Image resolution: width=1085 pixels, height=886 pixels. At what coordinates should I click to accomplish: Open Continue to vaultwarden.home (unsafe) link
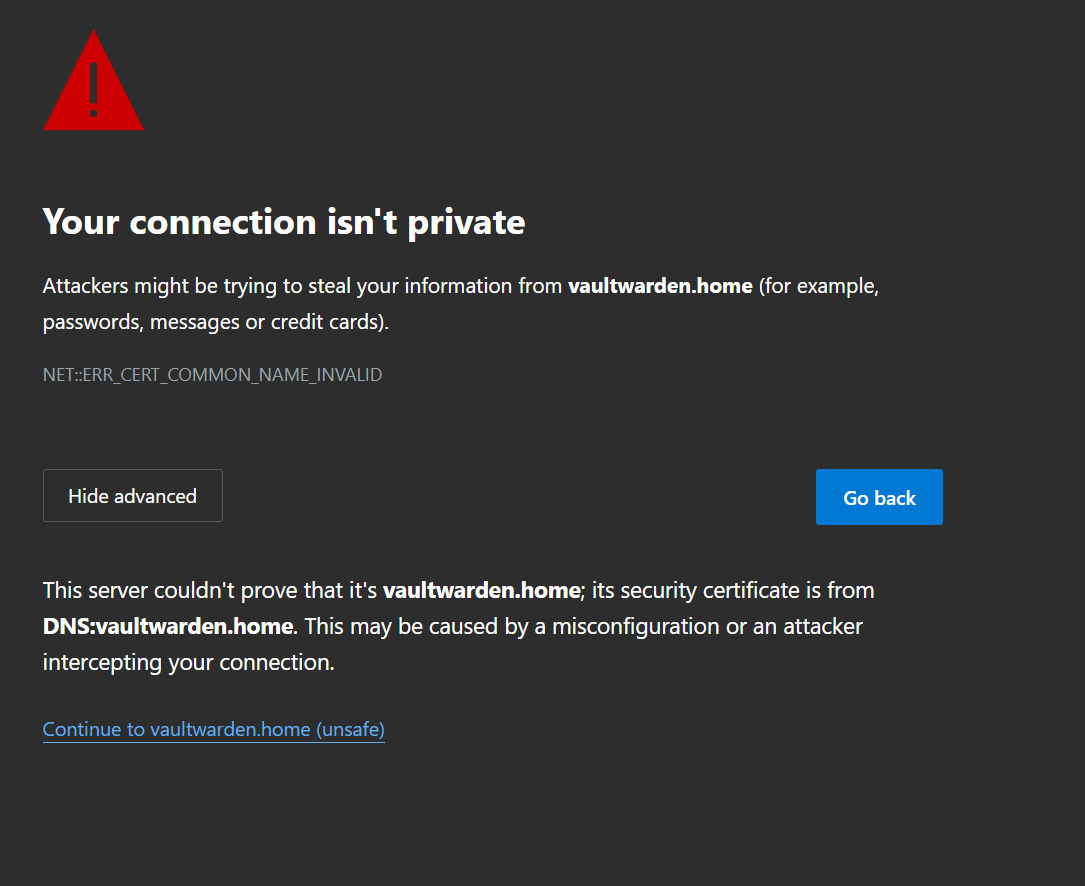point(214,730)
